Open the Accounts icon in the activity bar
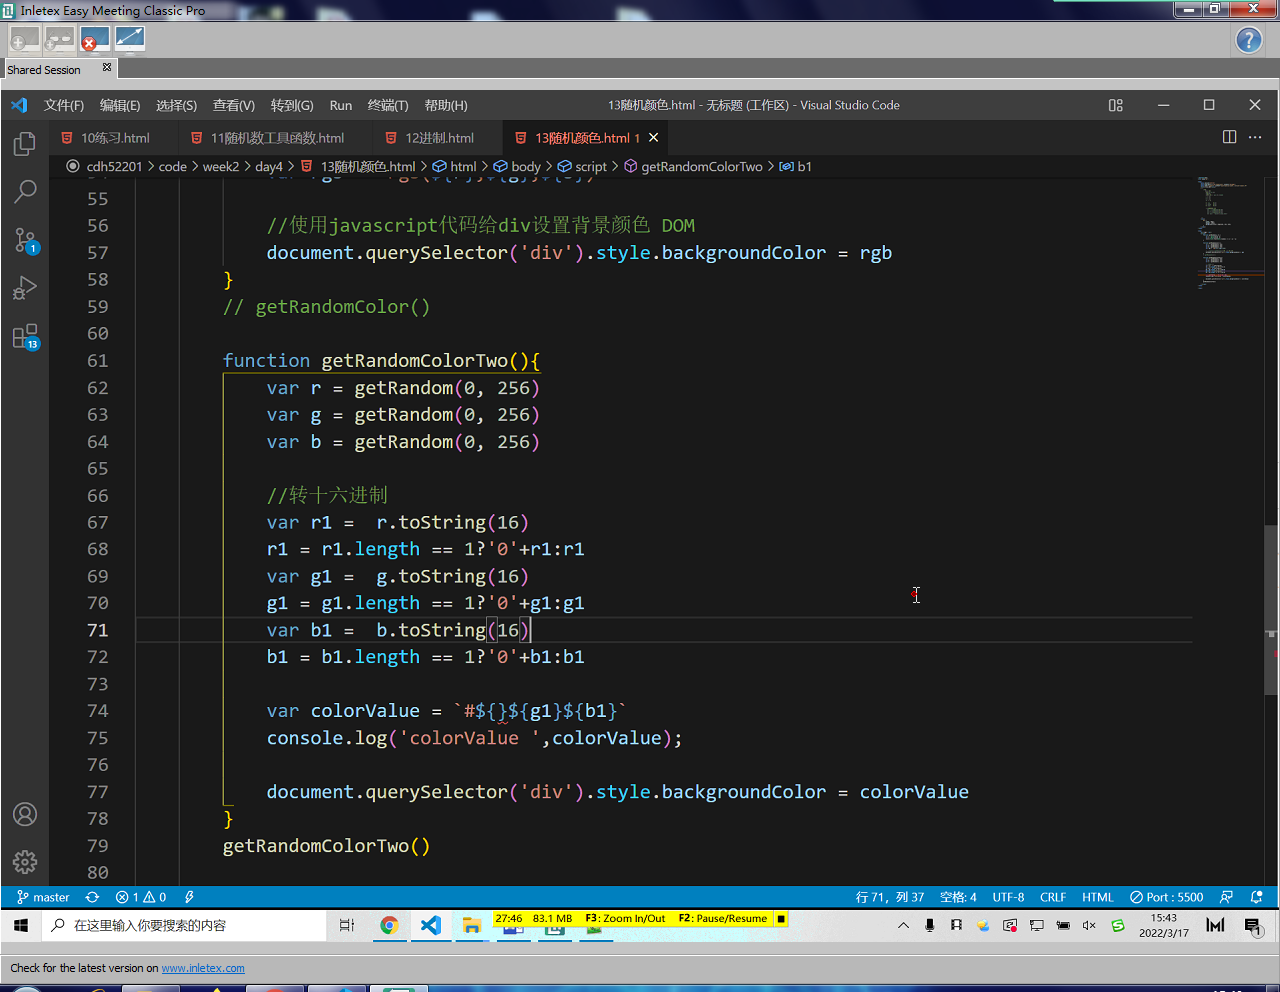The height and width of the screenshot is (992, 1280). click(x=25, y=814)
